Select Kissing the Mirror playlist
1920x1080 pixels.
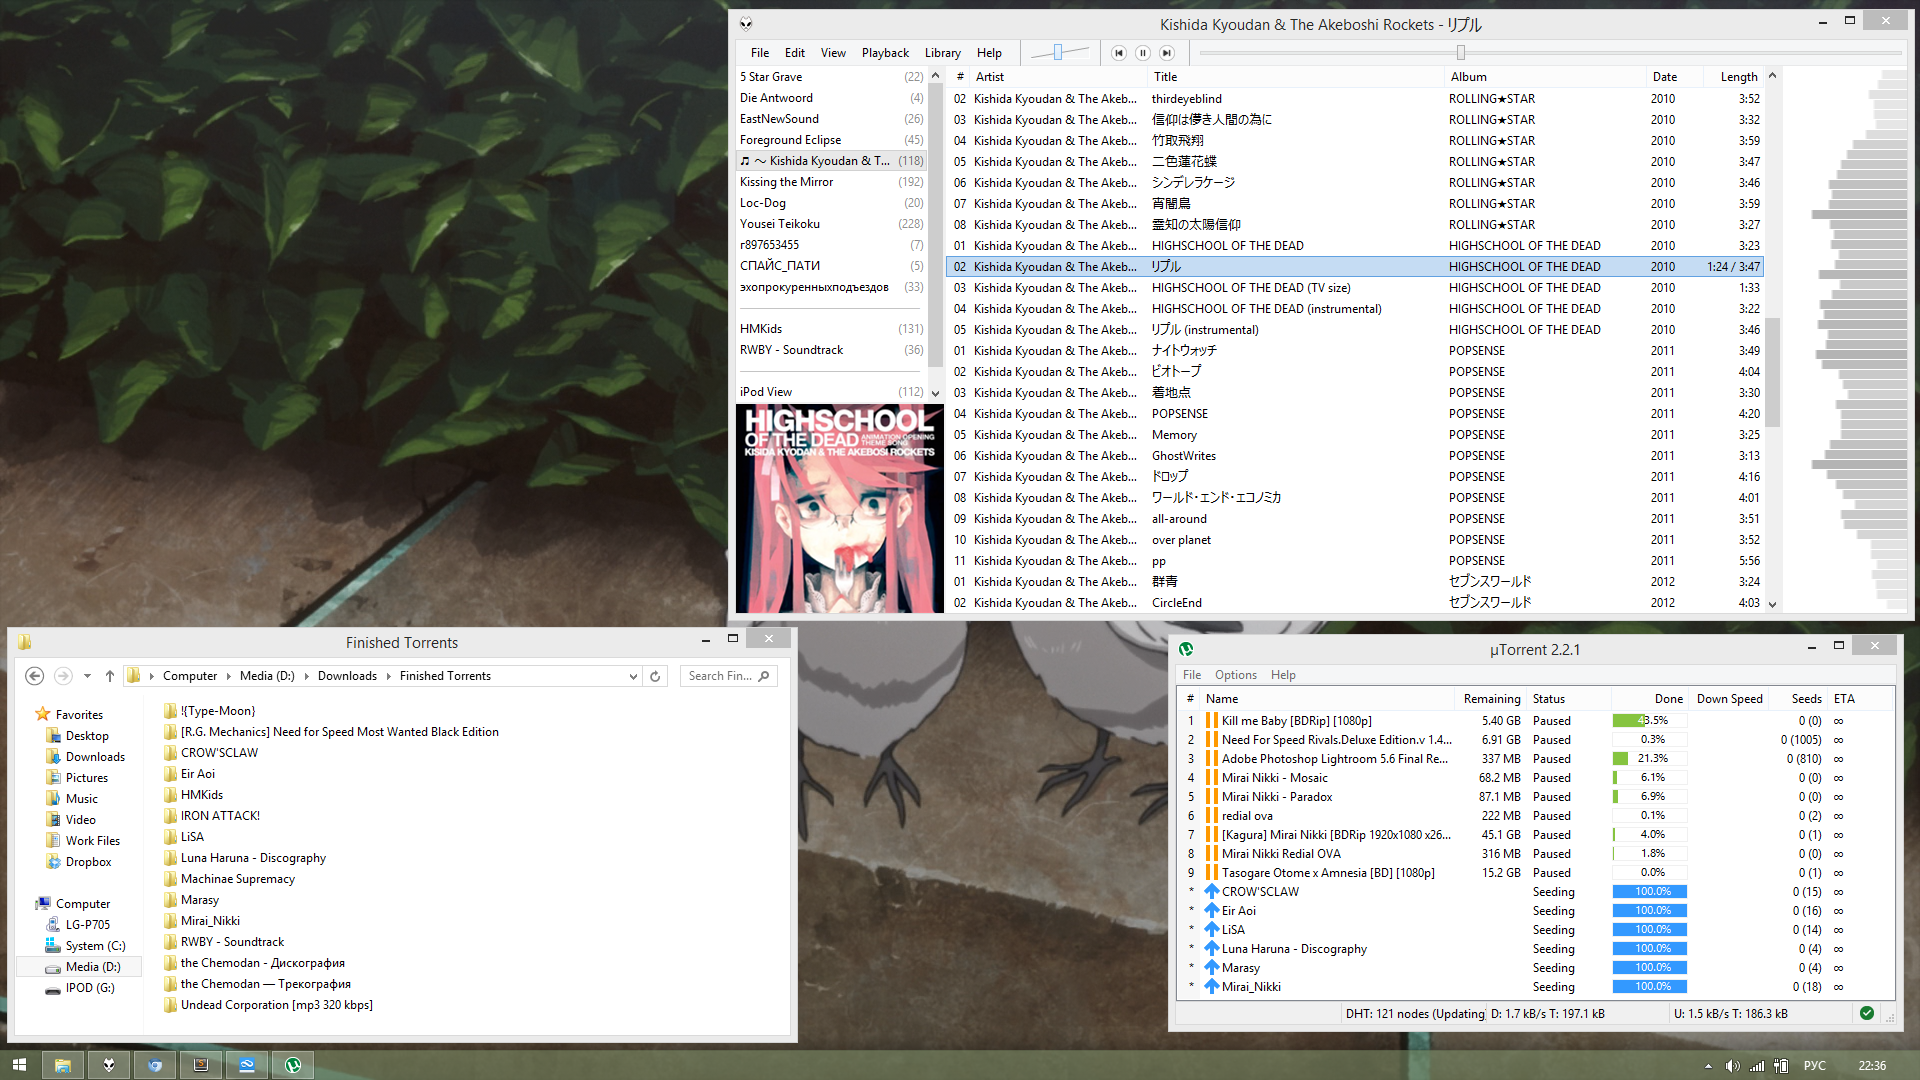point(786,182)
